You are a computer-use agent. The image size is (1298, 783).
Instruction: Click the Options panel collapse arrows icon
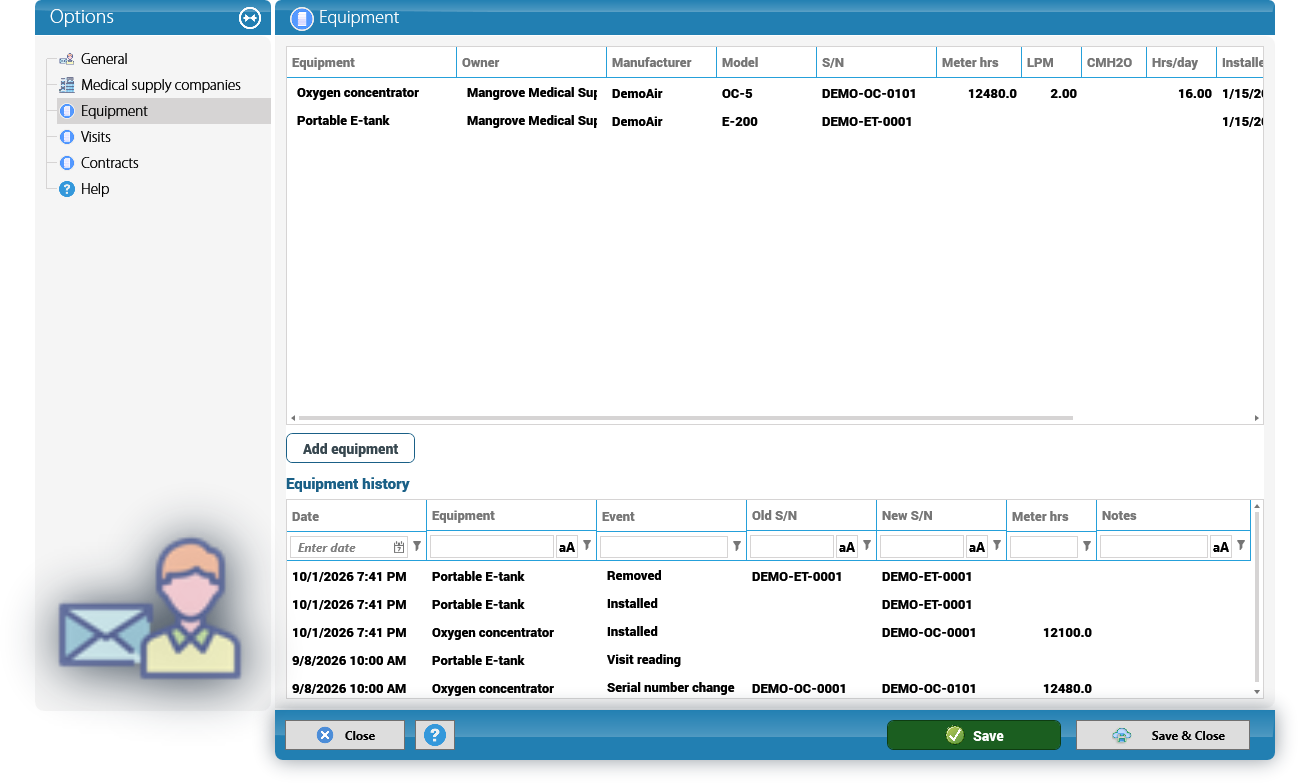(x=250, y=18)
